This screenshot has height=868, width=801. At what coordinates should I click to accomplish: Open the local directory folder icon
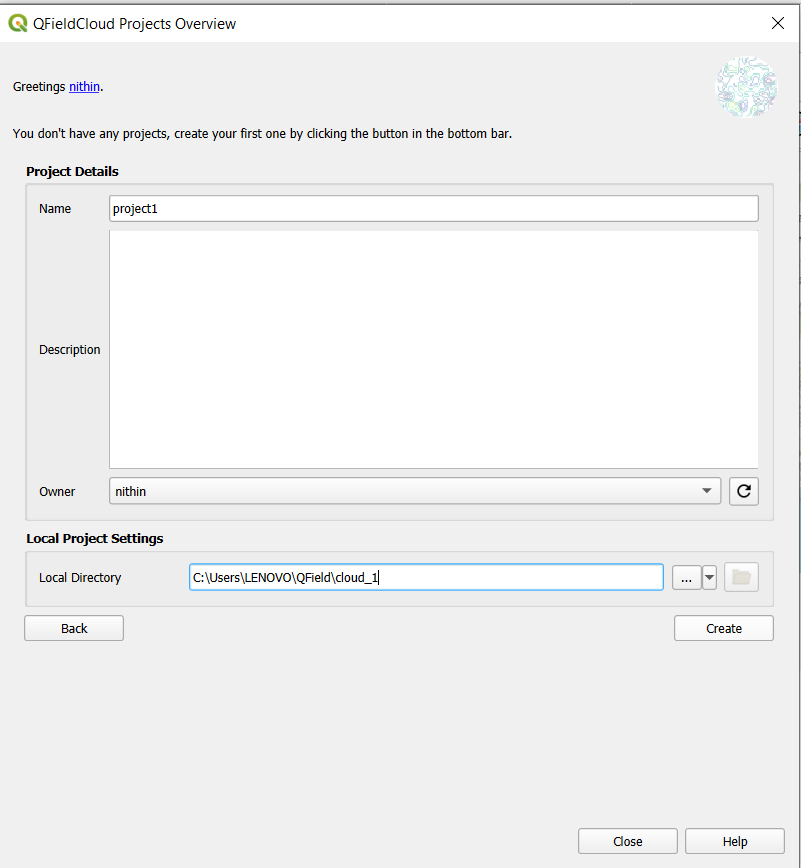[x=741, y=577]
